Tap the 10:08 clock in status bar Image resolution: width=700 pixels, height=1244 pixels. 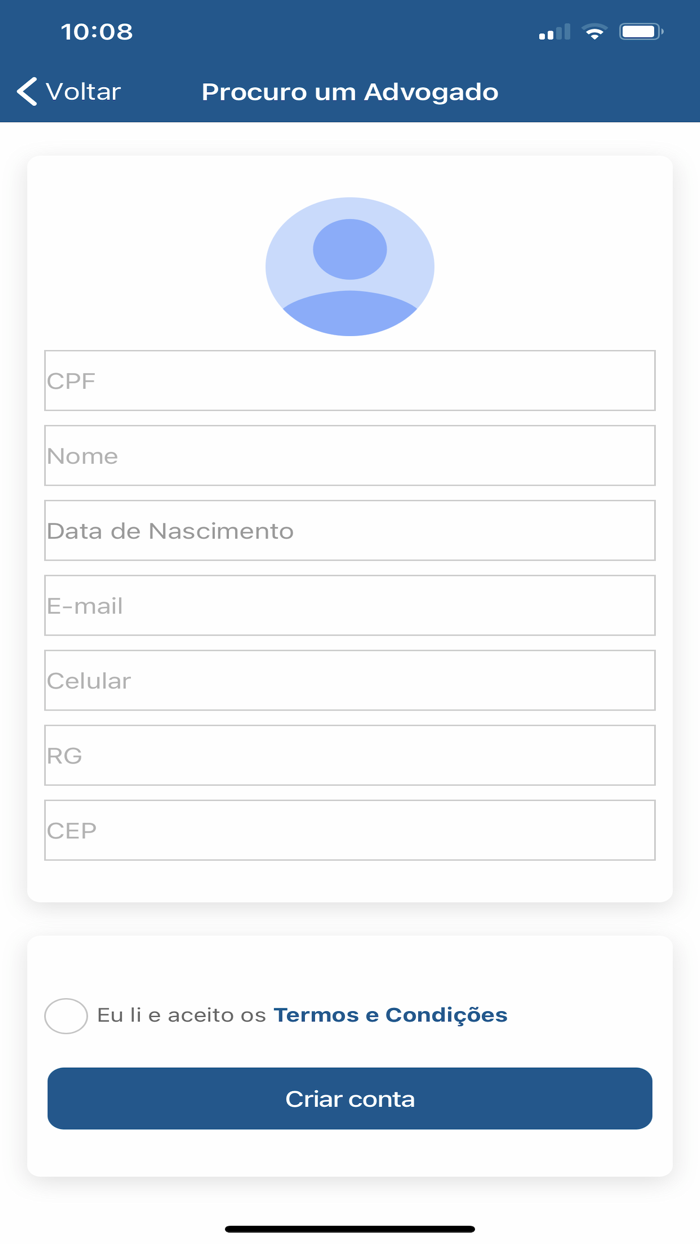pos(97,32)
